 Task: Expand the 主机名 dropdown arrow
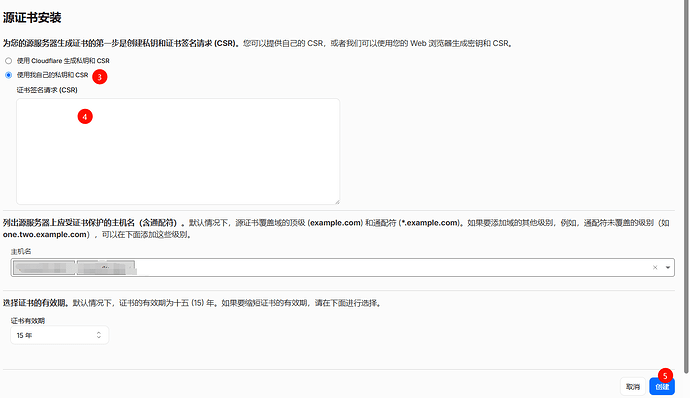click(x=668, y=267)
